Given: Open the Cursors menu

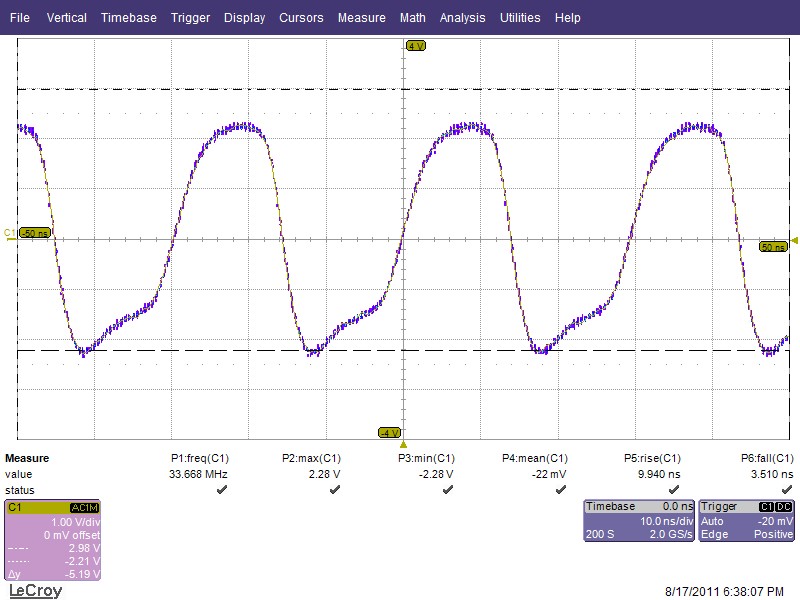Looking at the screenshot, I should [x=301, y=18].
